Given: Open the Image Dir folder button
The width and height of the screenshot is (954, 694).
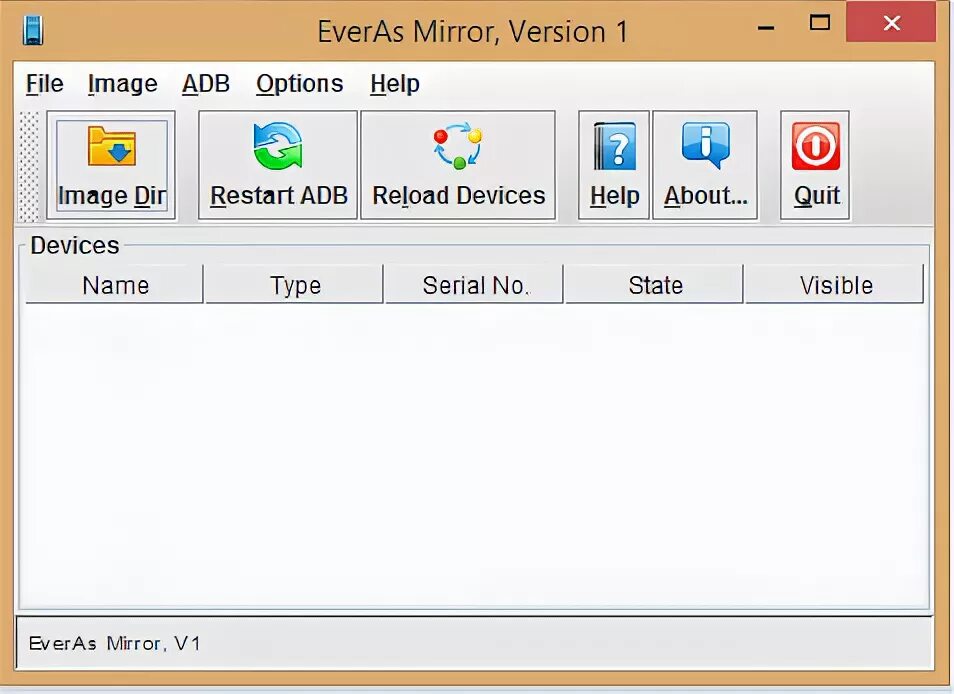Looking at the screenshot, I should pos(111,165).
